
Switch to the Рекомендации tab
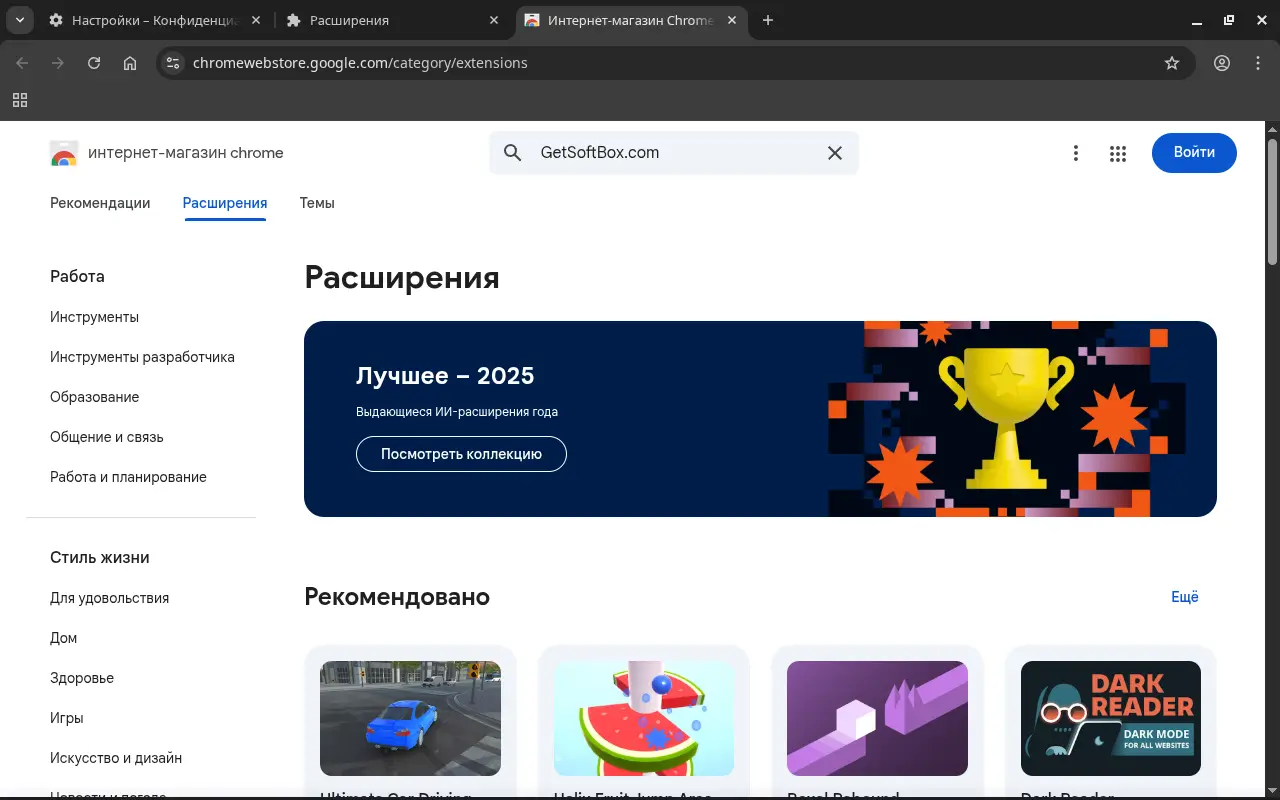point(100,203)
